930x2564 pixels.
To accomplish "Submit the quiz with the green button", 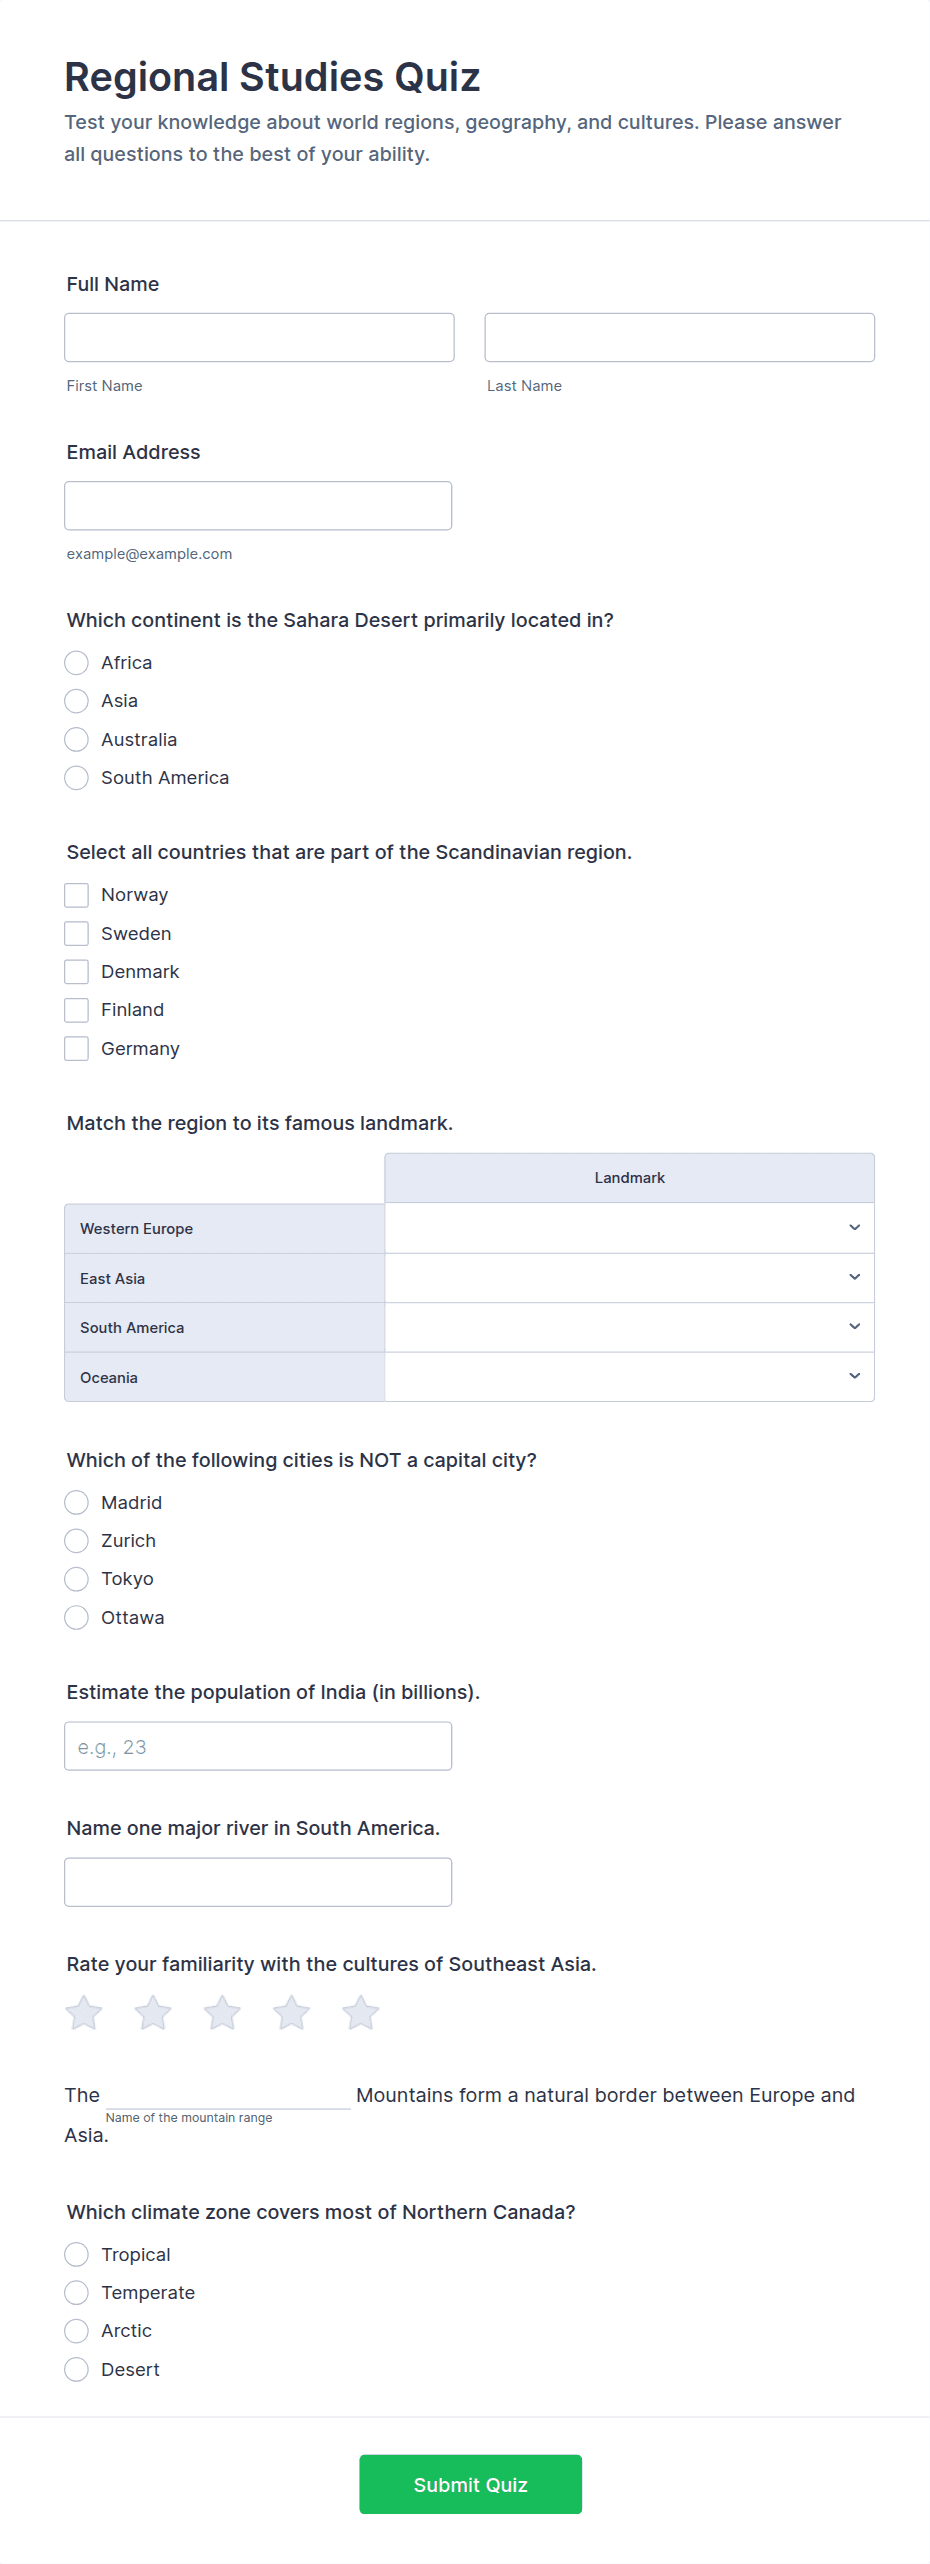I will tap(470, 2484).
